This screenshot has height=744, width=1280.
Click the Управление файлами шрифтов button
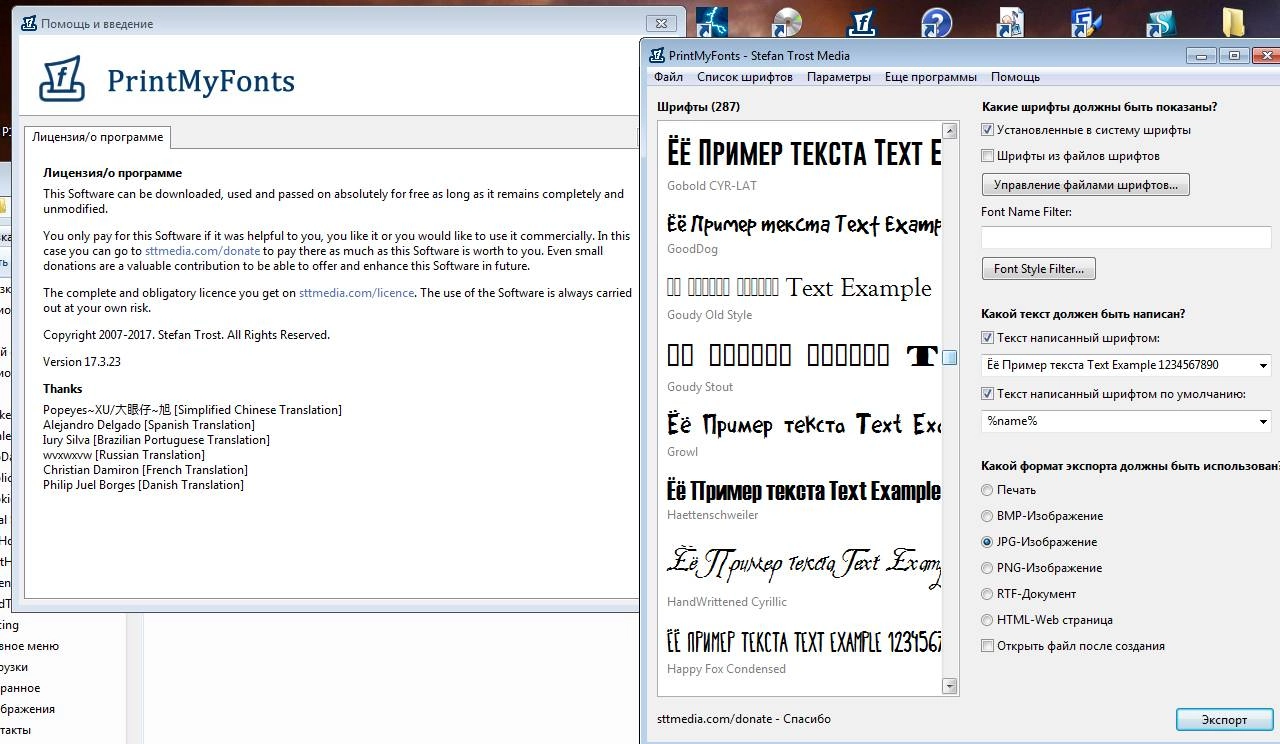(1085, 185)
